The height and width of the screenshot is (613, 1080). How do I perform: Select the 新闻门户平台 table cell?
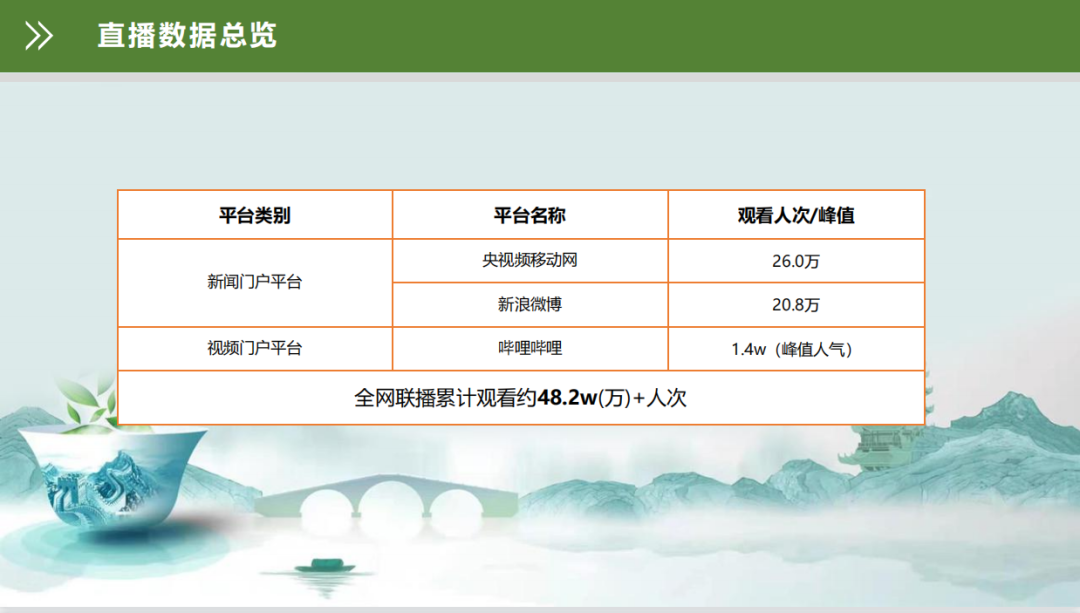(x=255, y=282)
